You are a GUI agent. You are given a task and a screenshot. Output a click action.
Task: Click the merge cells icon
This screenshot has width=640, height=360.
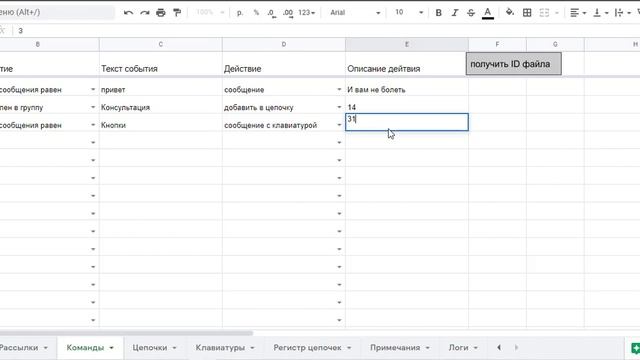pyautogui.click(x=544, y=13)
